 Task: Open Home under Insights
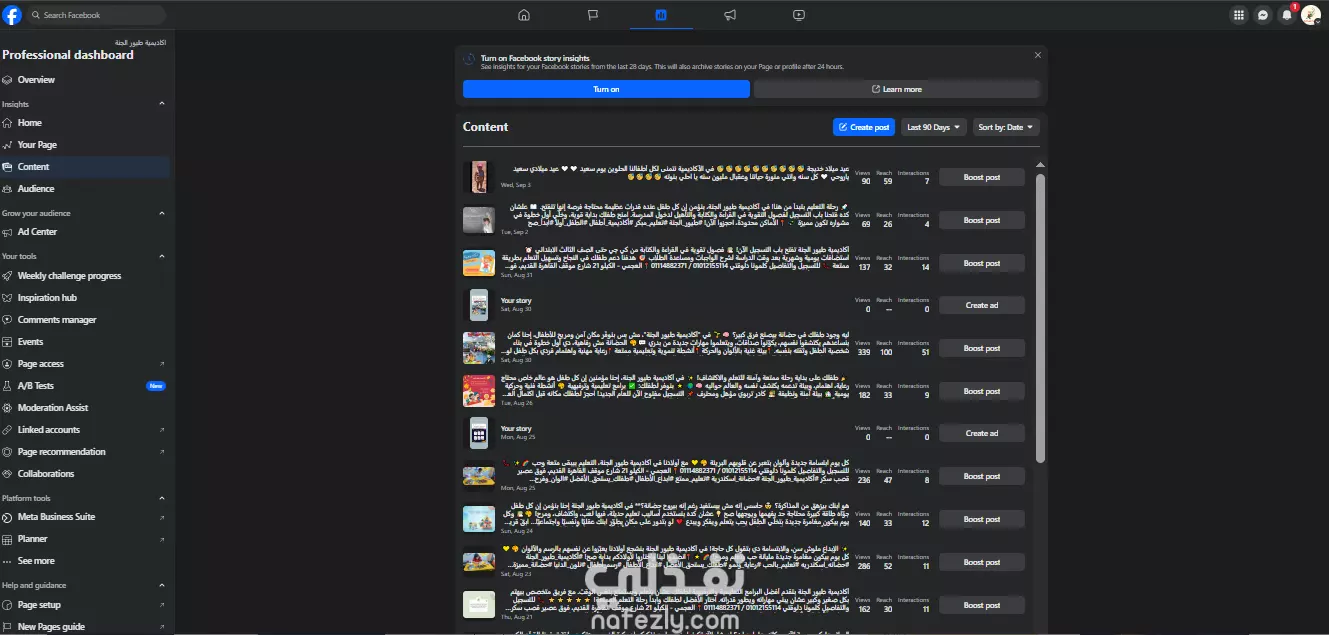point(85,123)
